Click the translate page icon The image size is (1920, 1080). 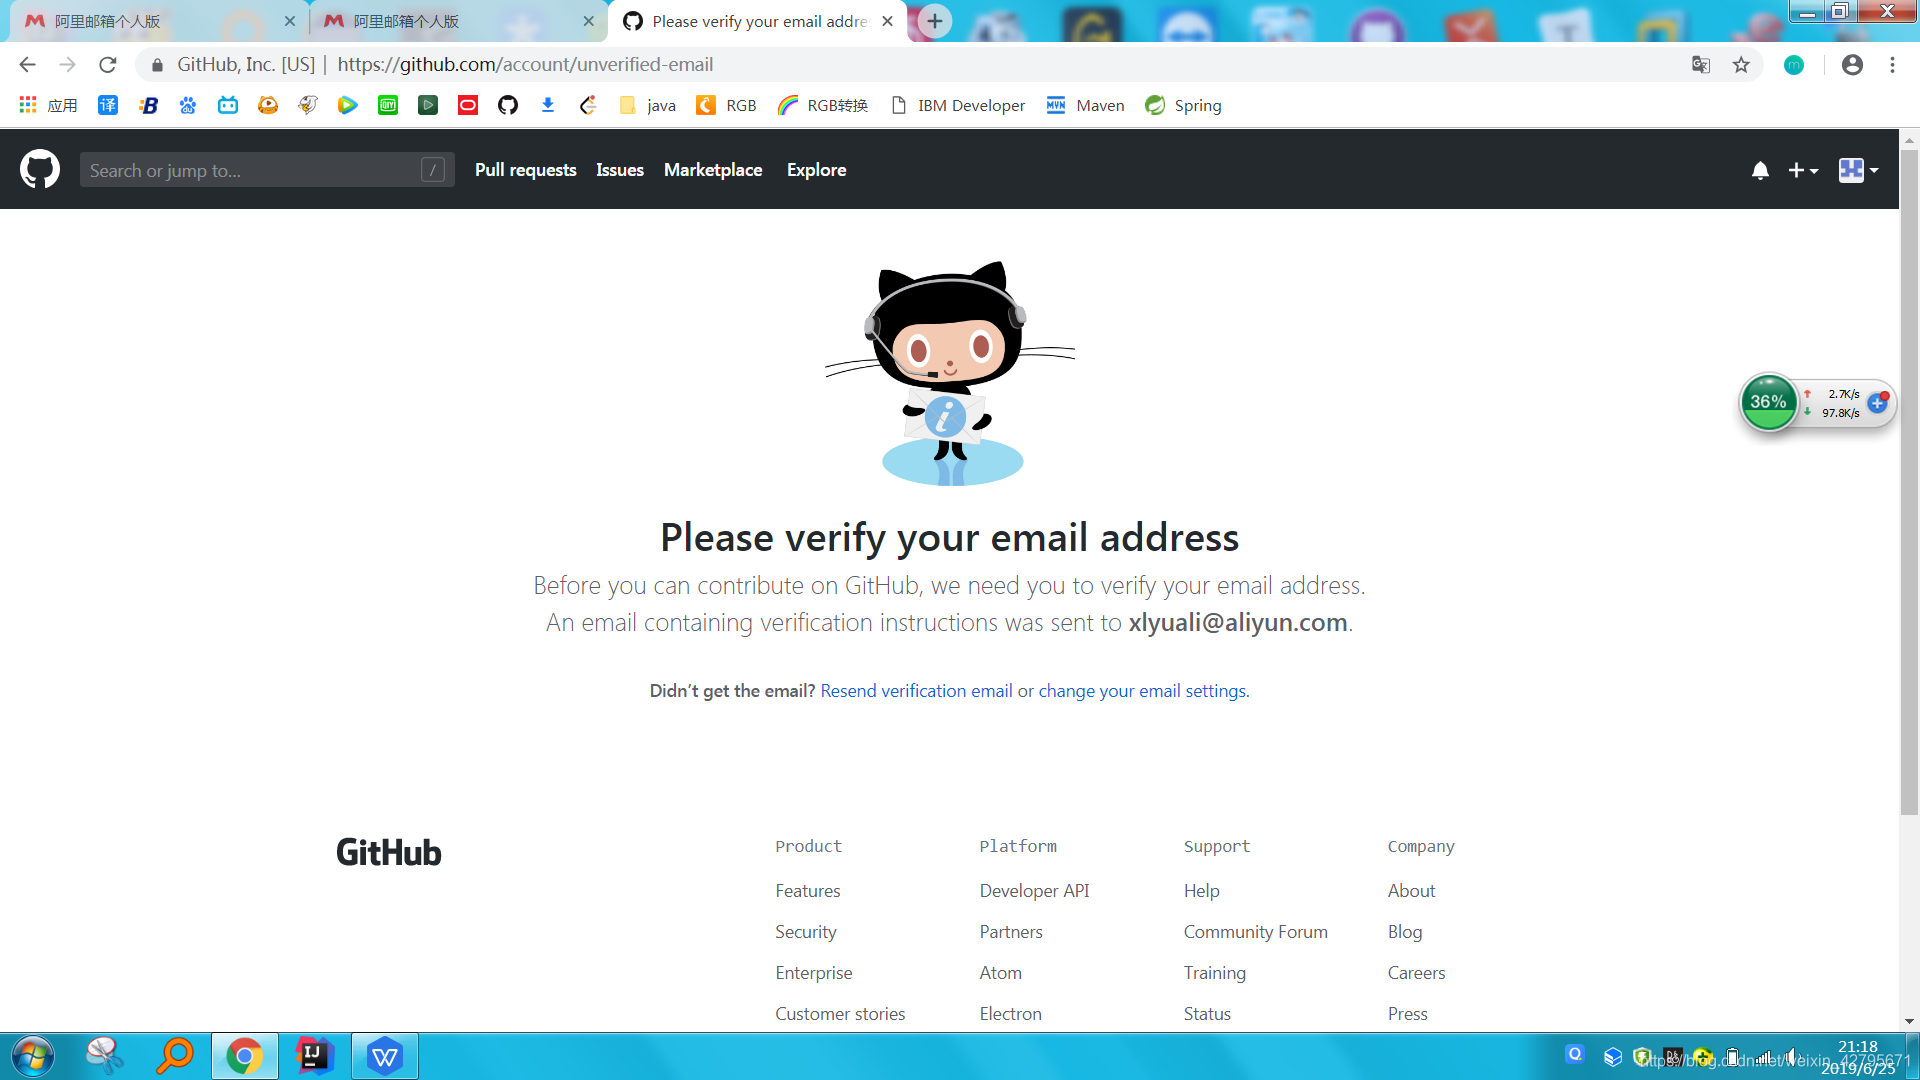click(1700, 65)
